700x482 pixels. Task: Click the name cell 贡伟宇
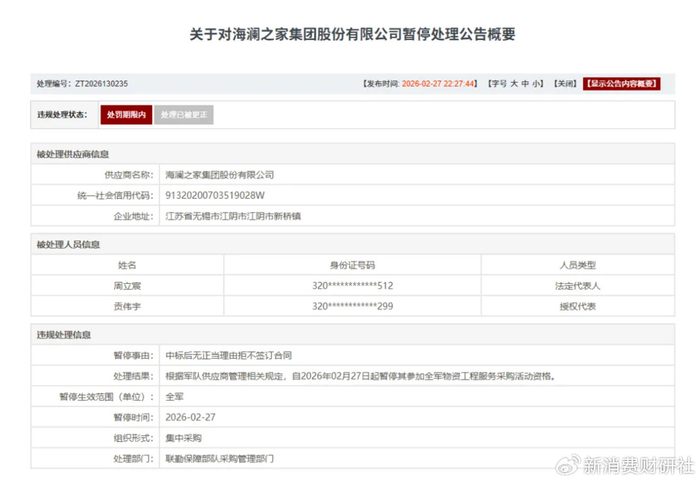[x=127, y=307]
